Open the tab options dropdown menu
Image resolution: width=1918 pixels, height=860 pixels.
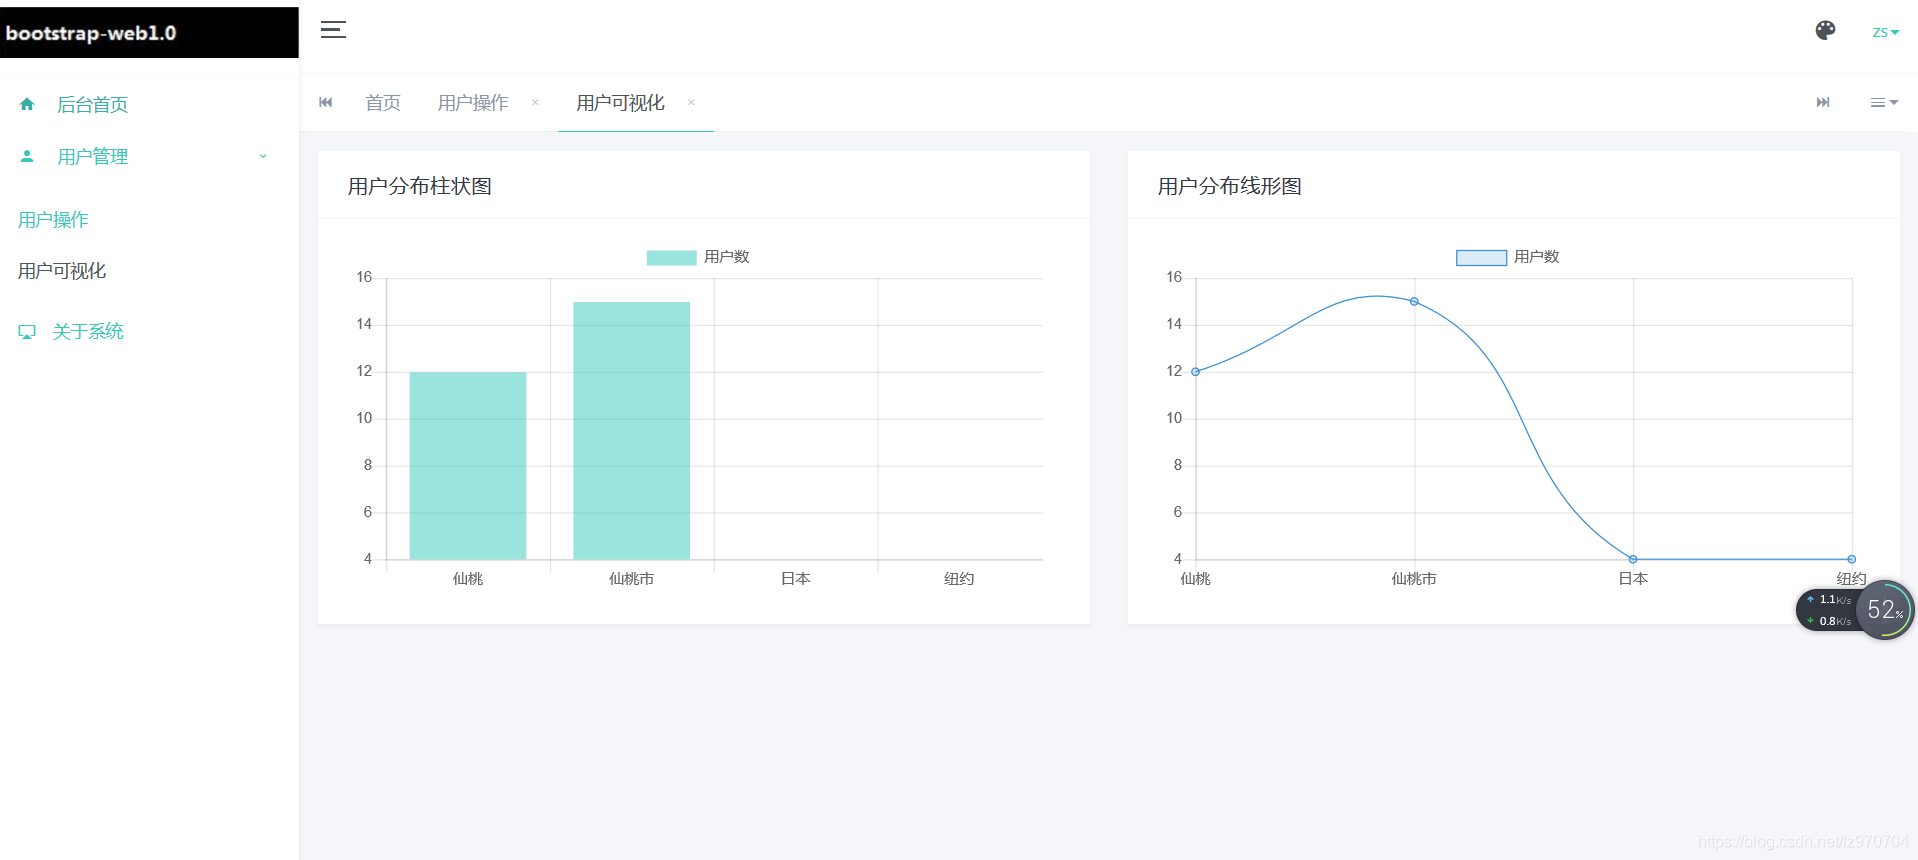click(x=1884, y=102)
